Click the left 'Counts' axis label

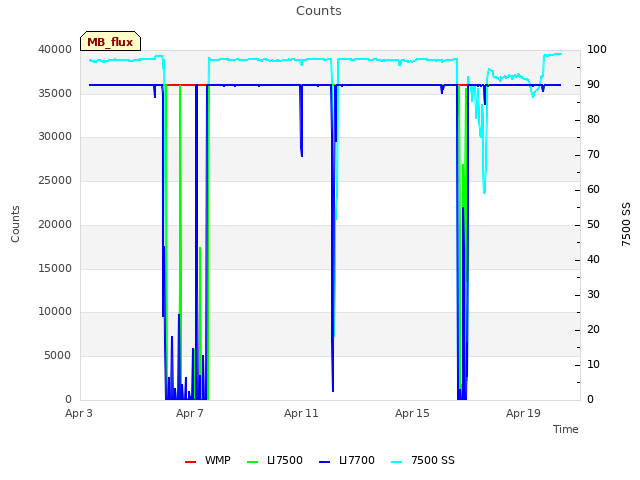pos(15,224)
